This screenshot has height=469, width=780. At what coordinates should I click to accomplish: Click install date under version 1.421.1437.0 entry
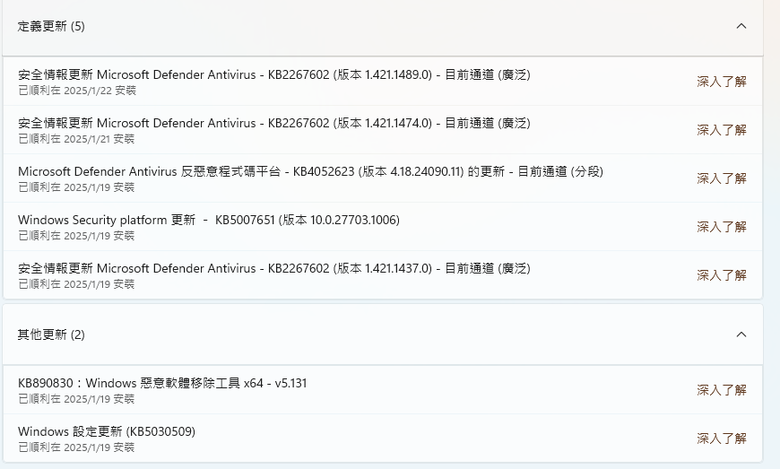[76, 284]
